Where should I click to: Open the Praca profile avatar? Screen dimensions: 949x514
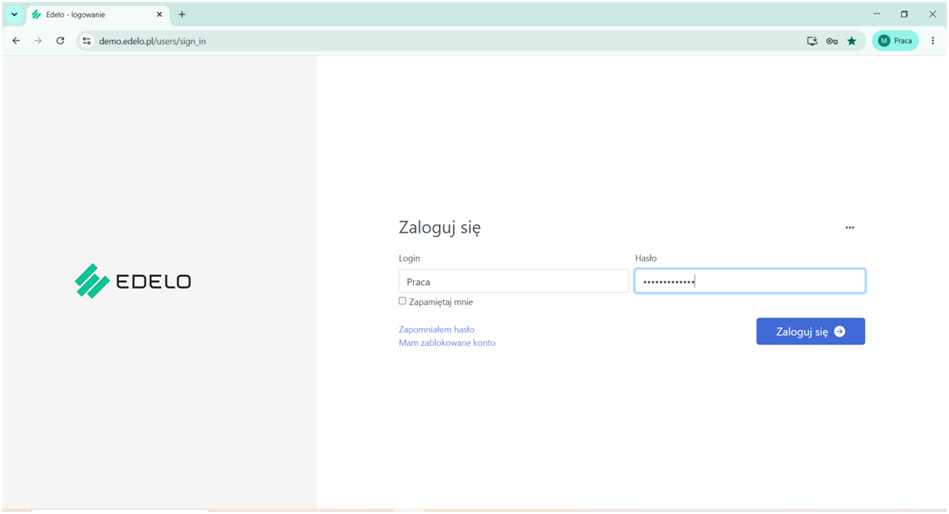pyautogui.click(x=895, y=41)
